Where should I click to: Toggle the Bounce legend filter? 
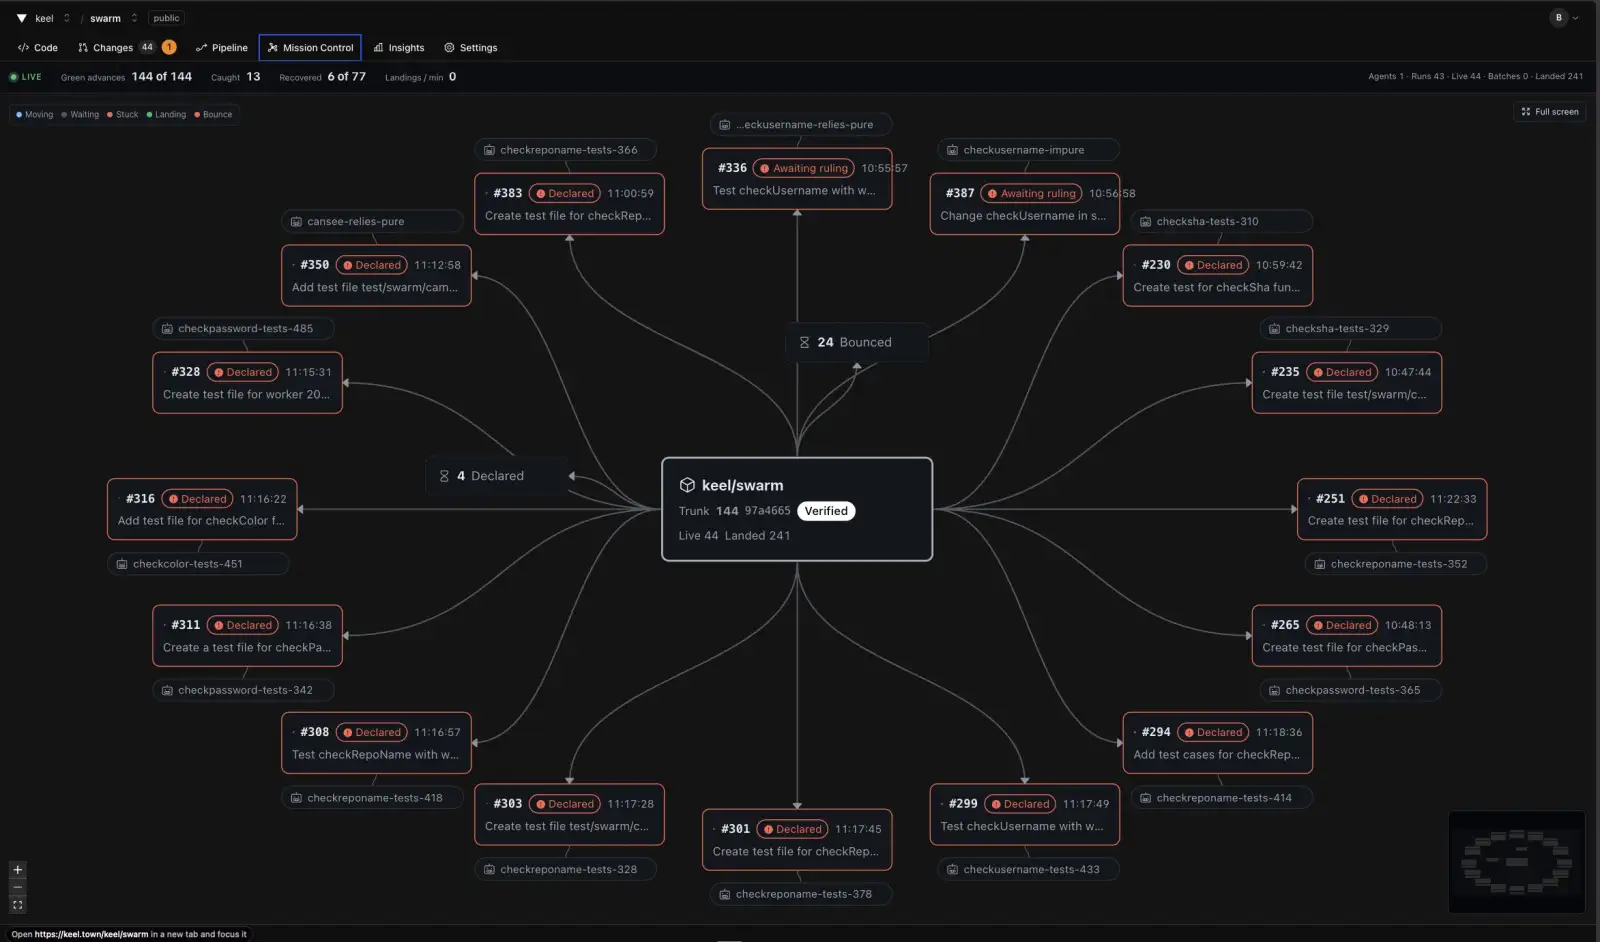point(213,115)
